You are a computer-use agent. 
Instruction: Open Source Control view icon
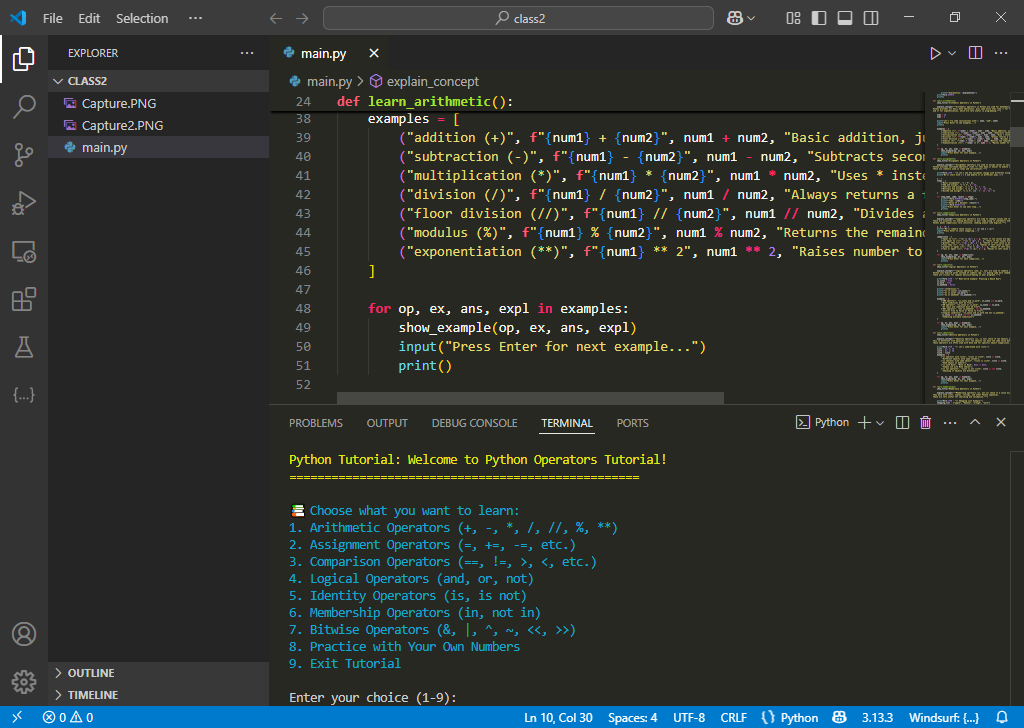point(24,155)
